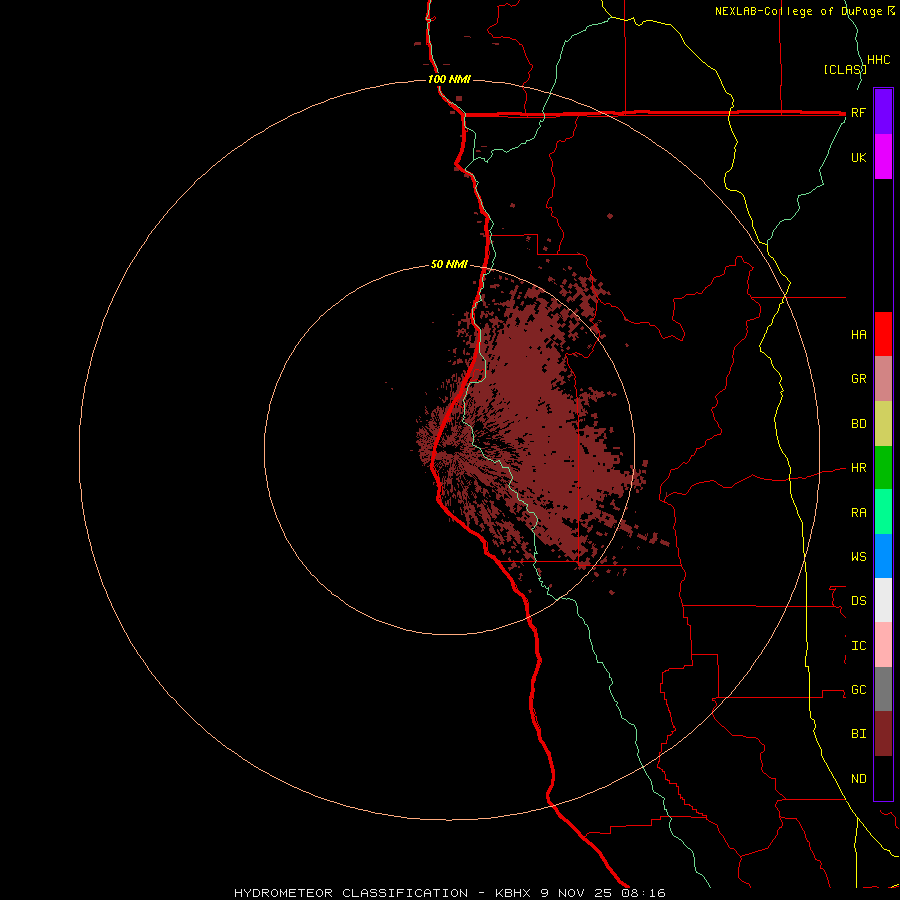Click the RF purple color swatch
The image size is (900, 900).
click(x=883, y=111)
